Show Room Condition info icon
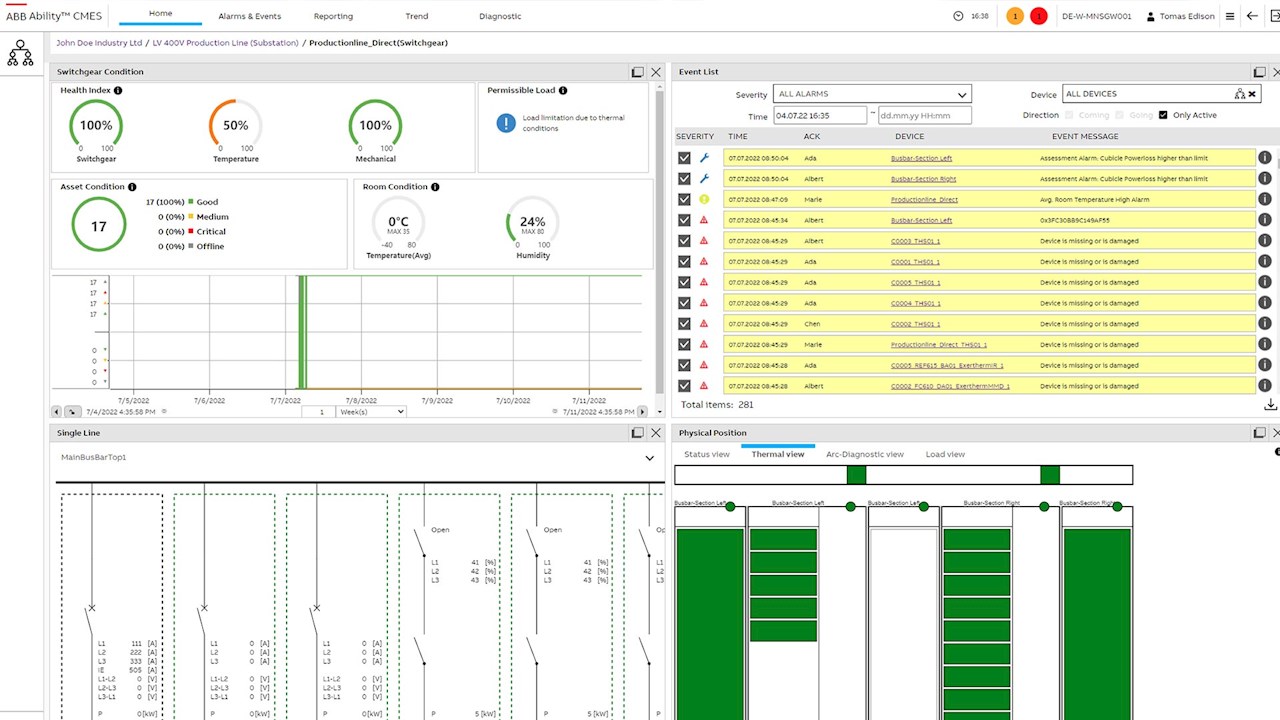This screenshot has height=720, width=1280. click(x=435, y=187)
